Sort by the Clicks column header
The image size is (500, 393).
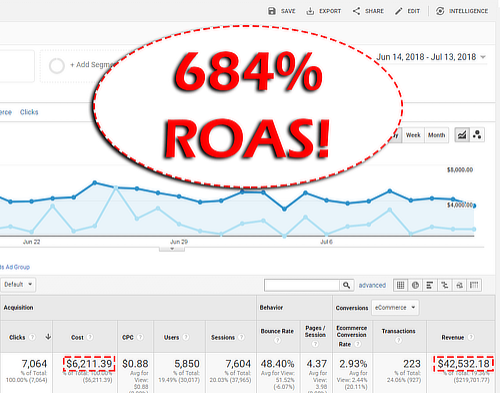17,338
